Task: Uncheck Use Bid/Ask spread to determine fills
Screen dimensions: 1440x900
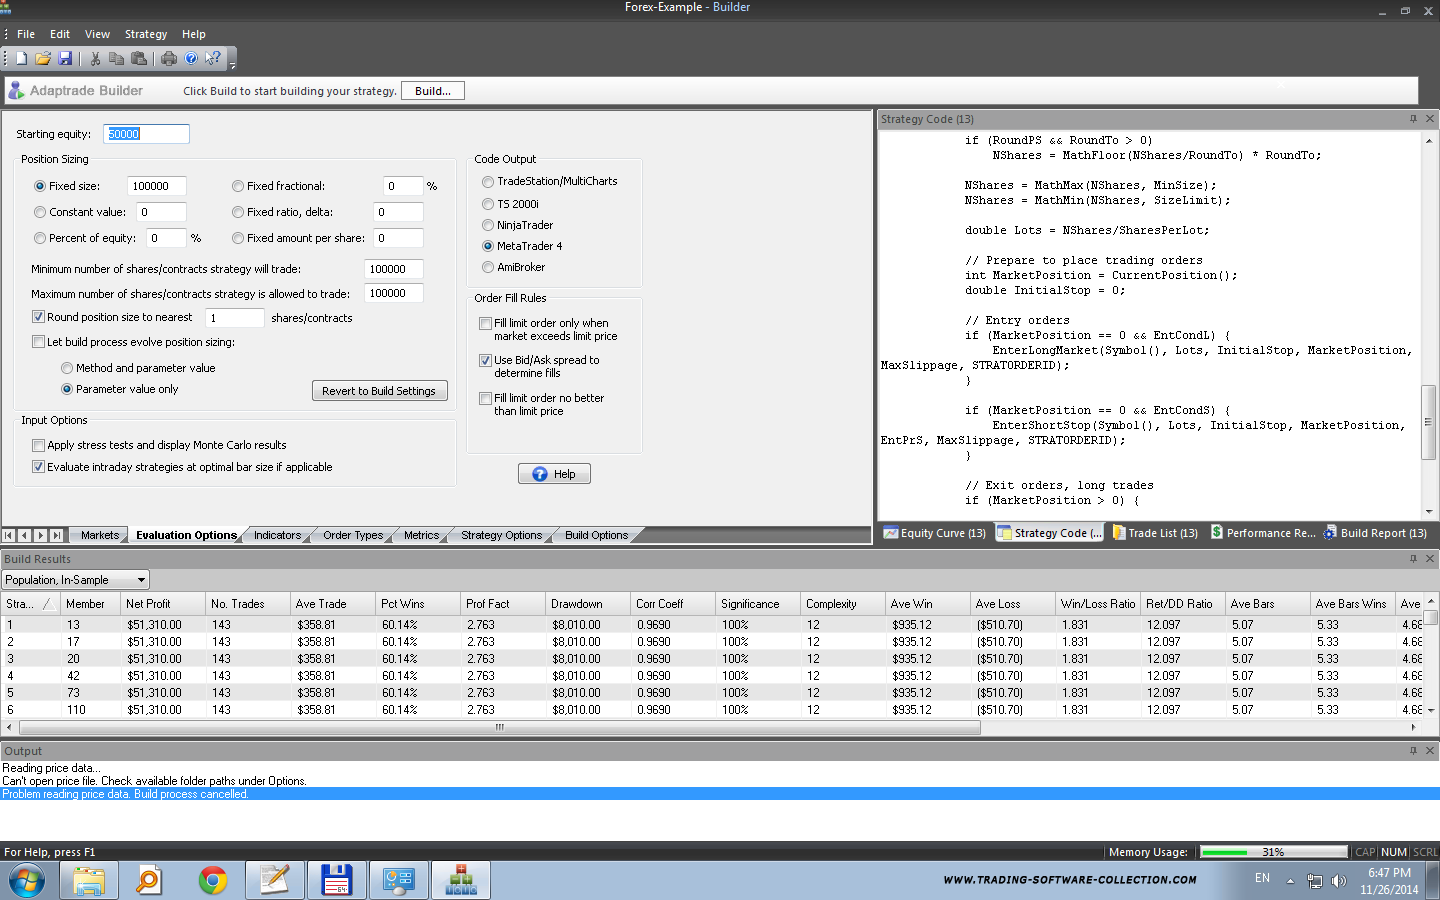Action: pos(486,360)
